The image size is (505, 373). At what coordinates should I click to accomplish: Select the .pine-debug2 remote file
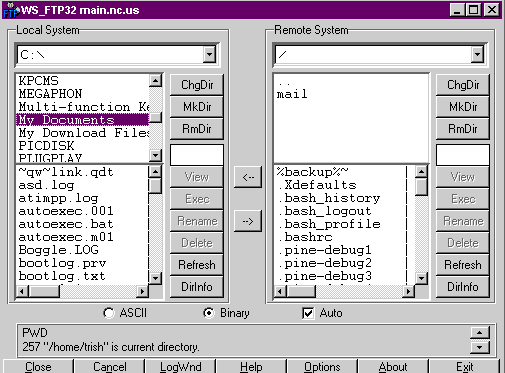coord(344,263)
